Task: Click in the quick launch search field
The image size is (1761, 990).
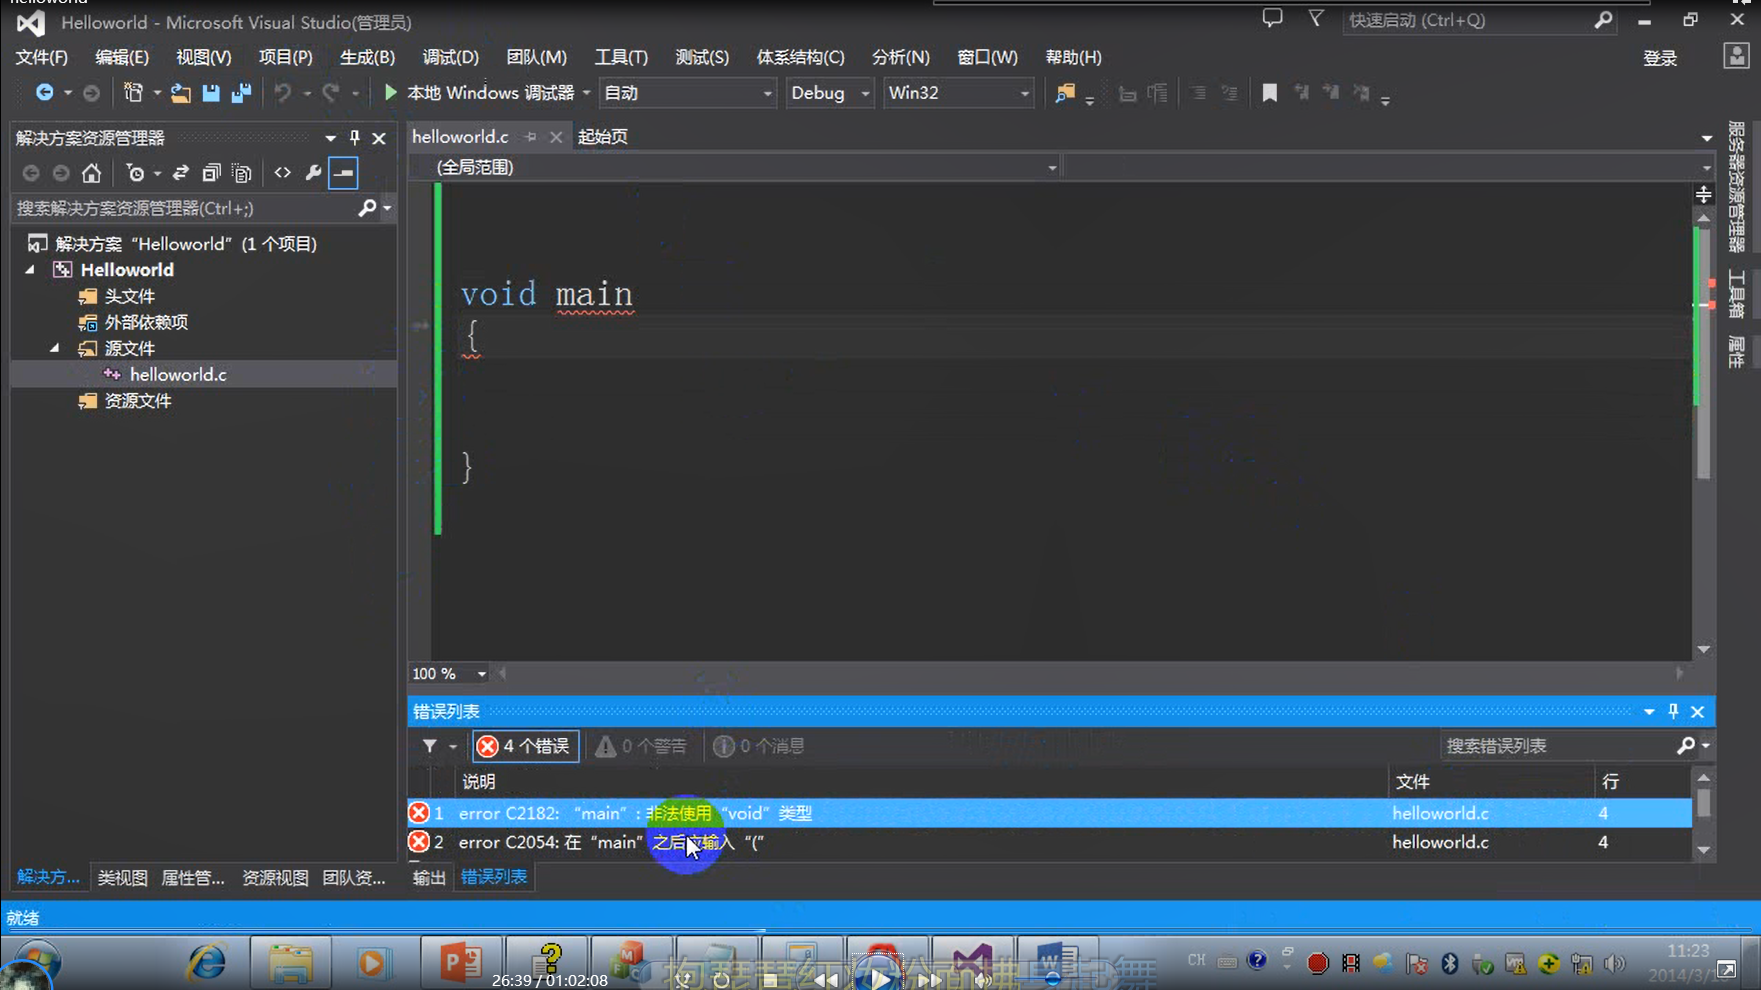Action: 1466,20
